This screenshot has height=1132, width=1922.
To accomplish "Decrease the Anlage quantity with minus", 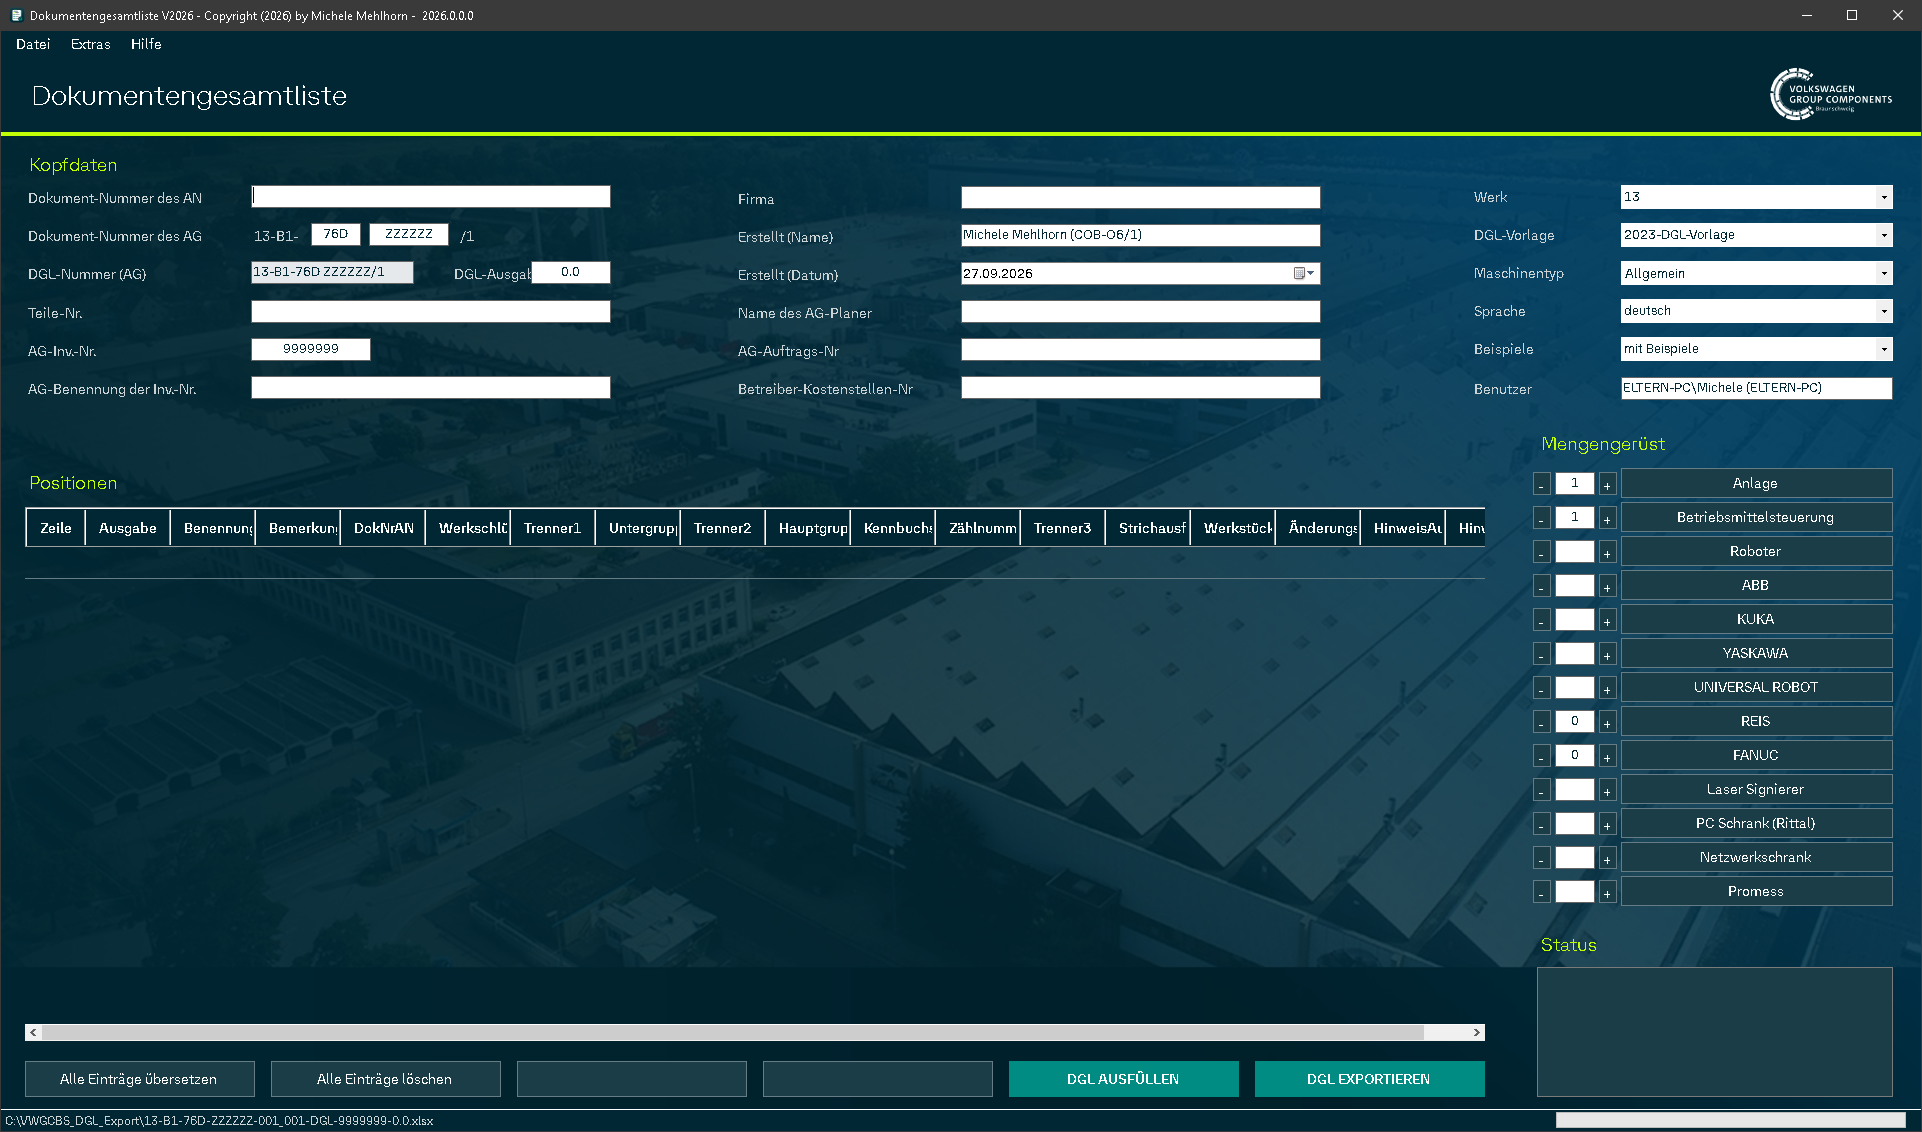I will pos(1541,485).
